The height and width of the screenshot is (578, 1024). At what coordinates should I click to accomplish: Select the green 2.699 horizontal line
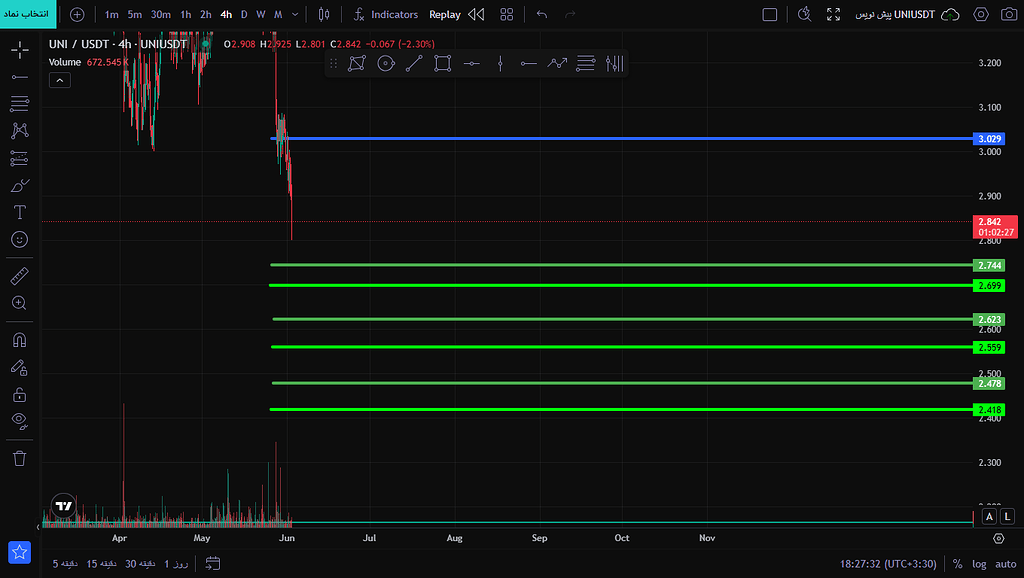click(620, 285)
